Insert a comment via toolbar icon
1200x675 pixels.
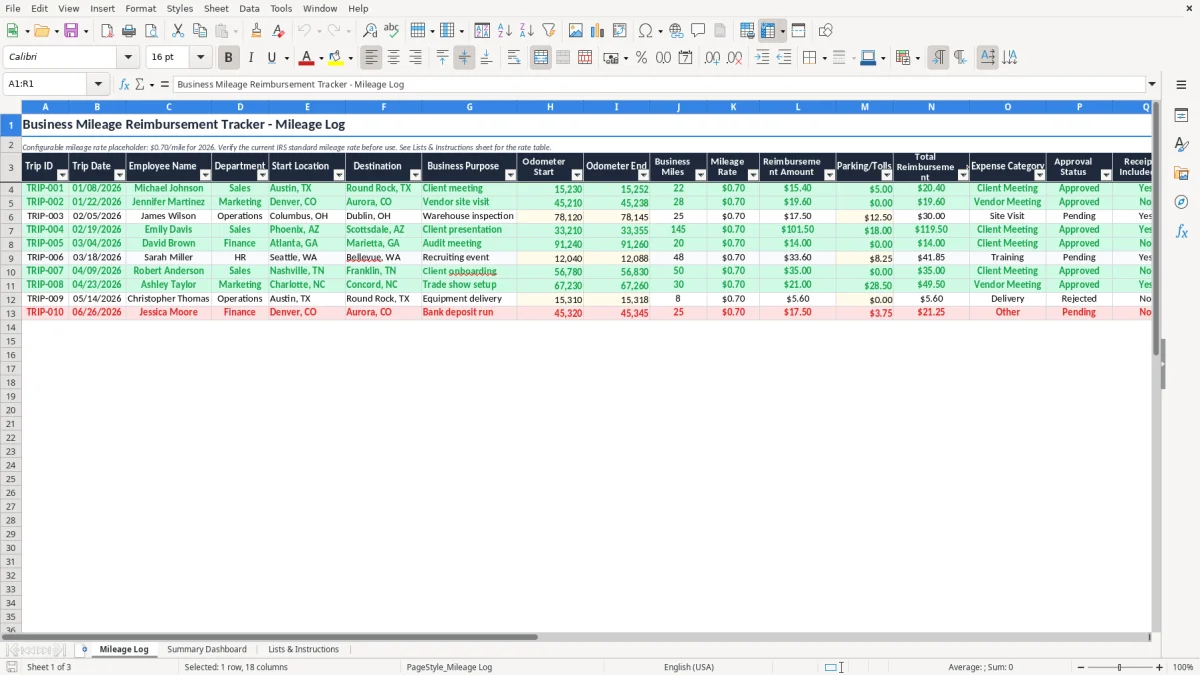[698, 31]
